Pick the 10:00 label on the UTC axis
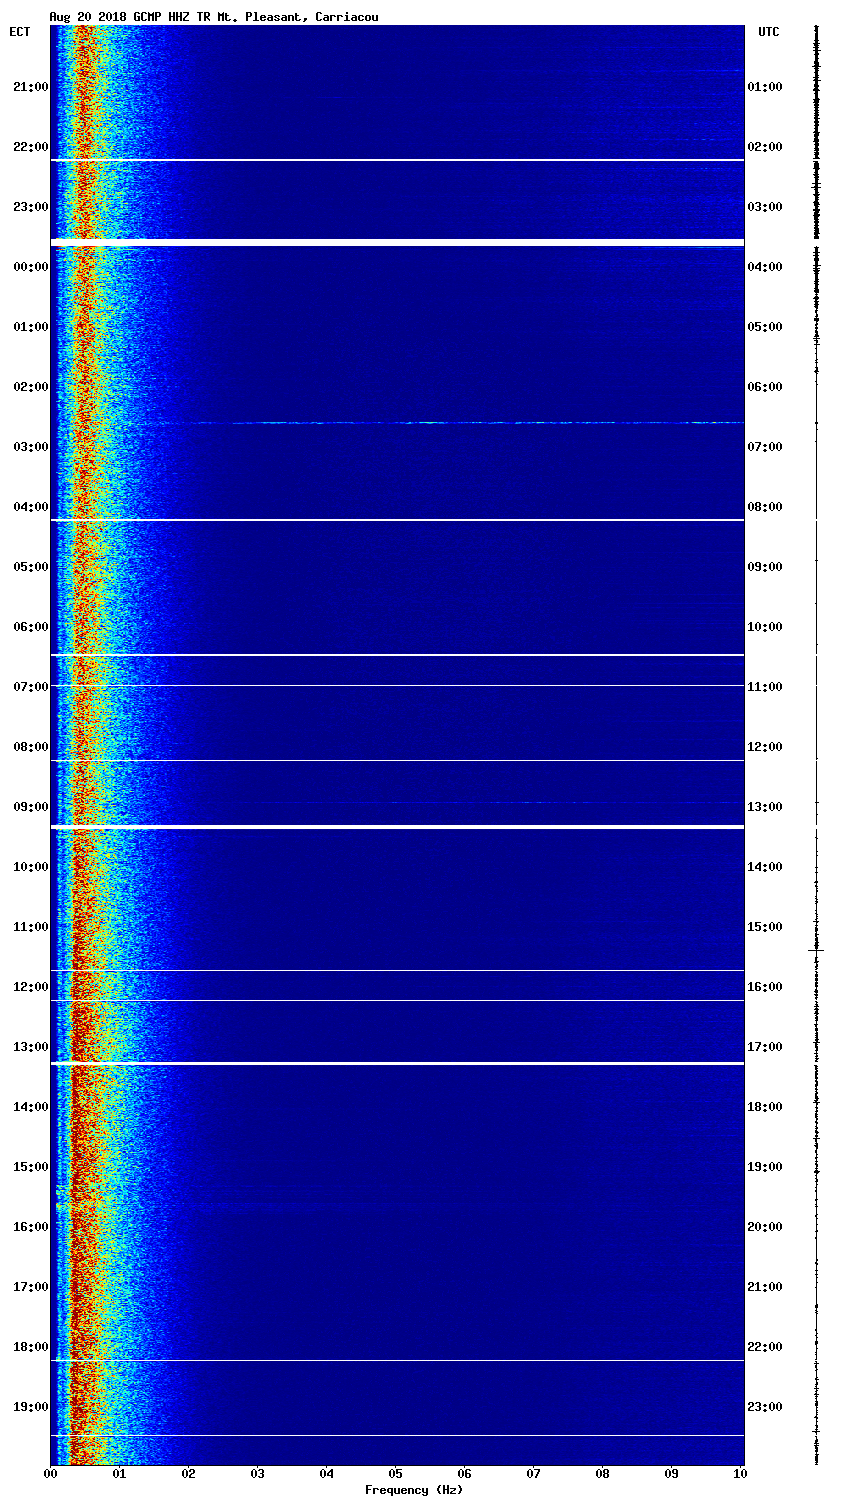Viewport: 852px width, 1500px height. pos(765,627)
